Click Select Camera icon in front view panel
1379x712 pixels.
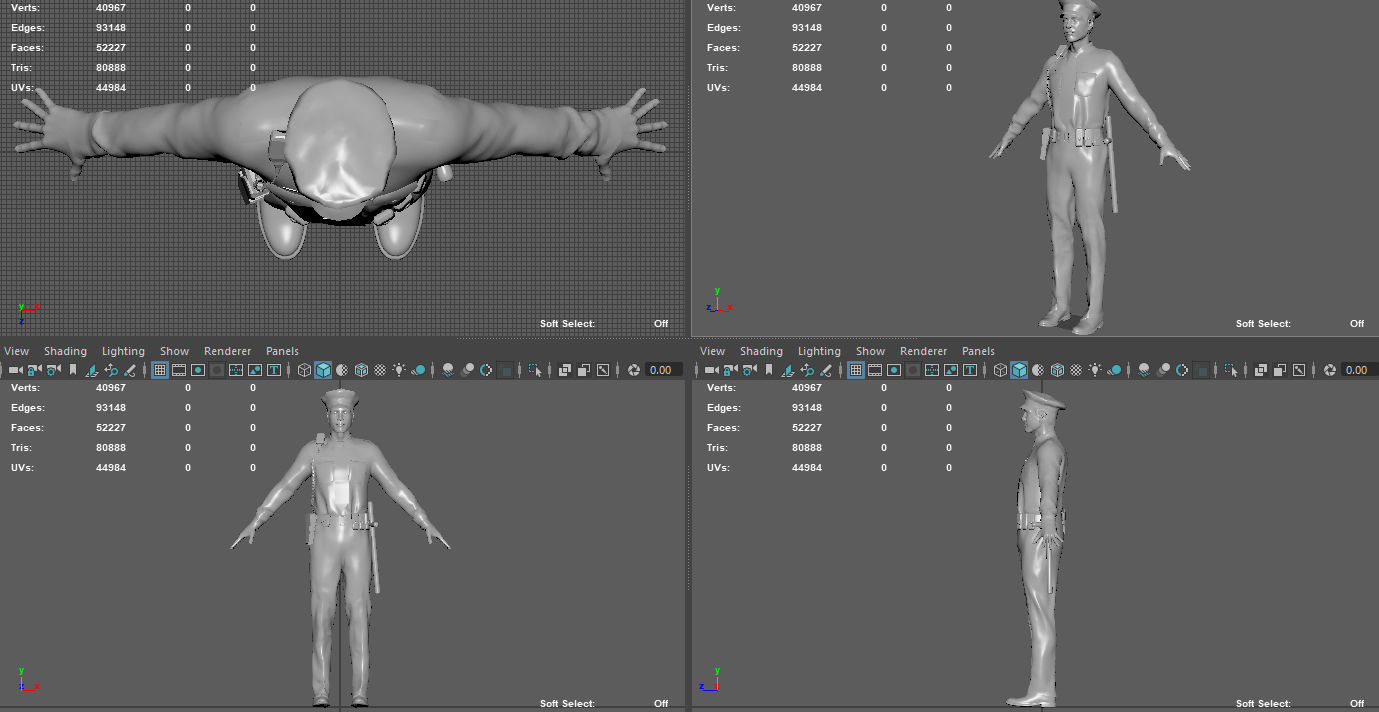point(15,370)
